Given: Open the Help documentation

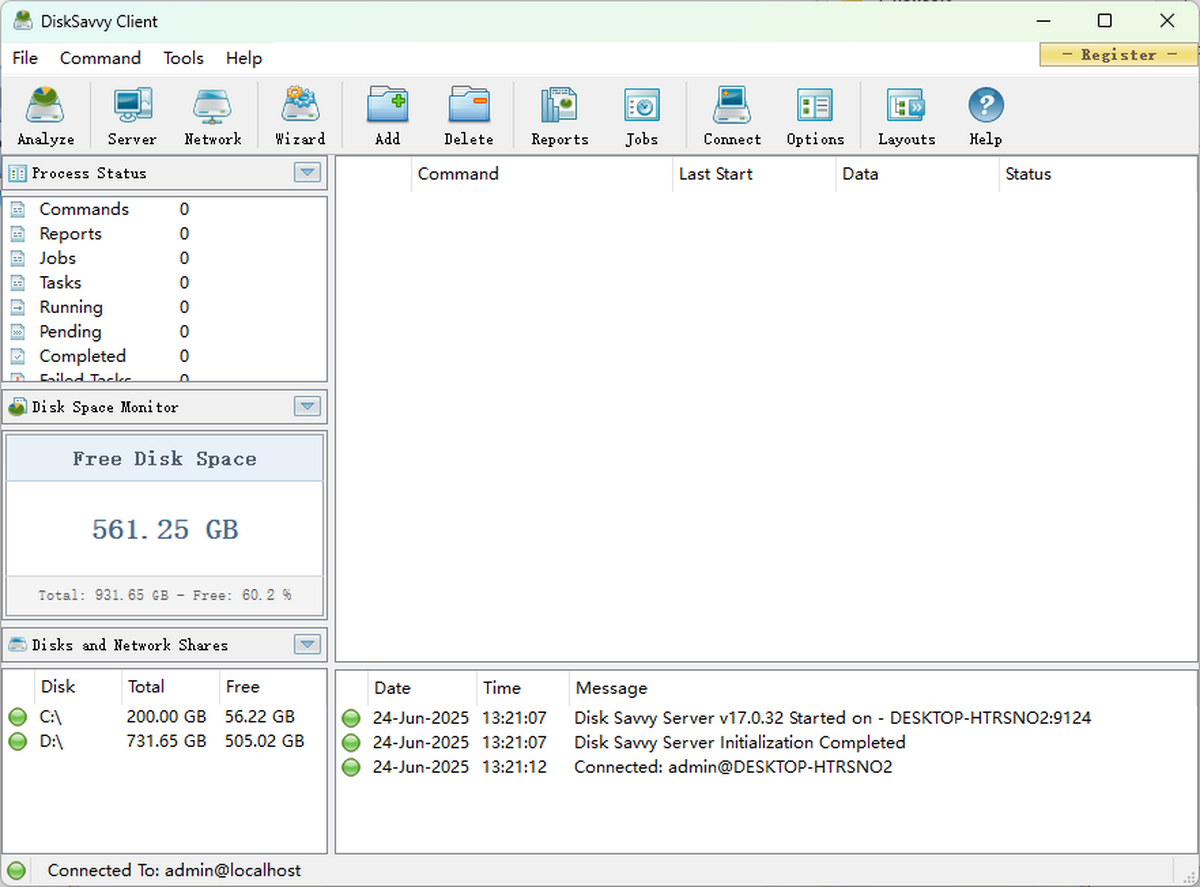Looking at the screenshot, I should [985, 114].
